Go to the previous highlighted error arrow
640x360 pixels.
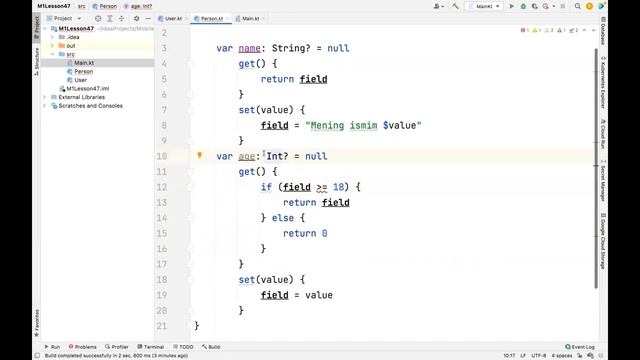[x=584, y=30]
